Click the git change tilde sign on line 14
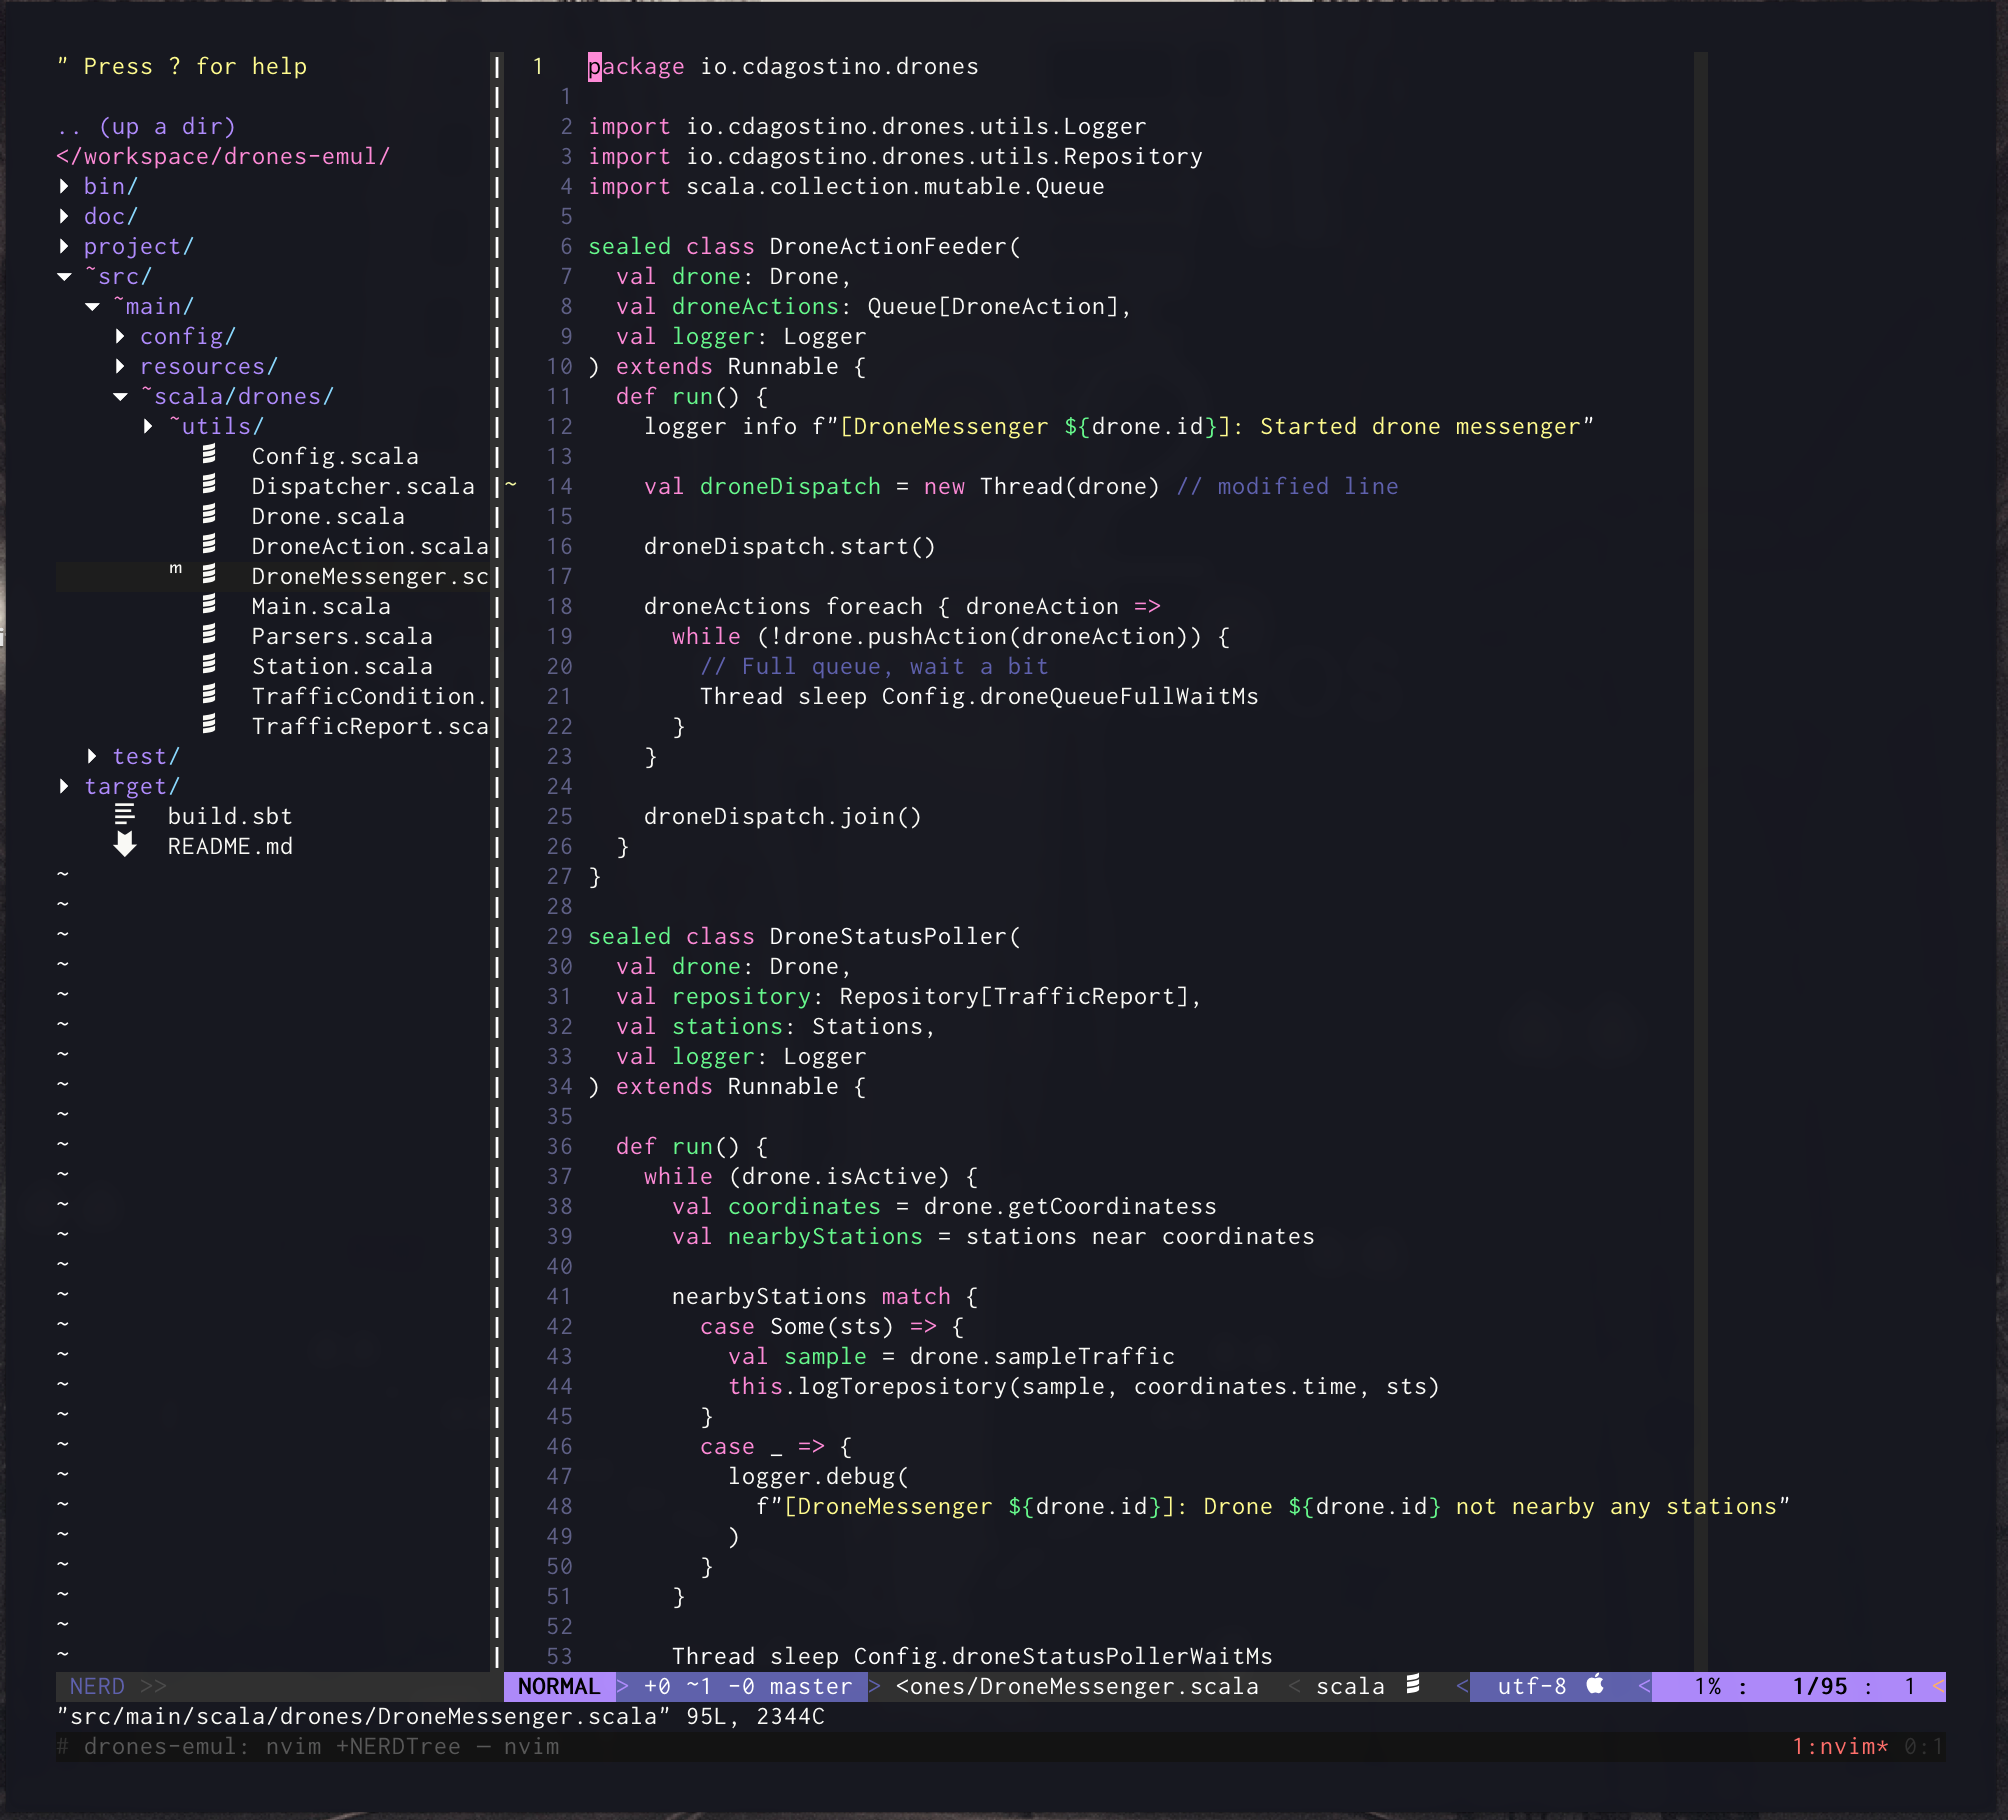The image size is (2008, 1820). tap(511, 485)
